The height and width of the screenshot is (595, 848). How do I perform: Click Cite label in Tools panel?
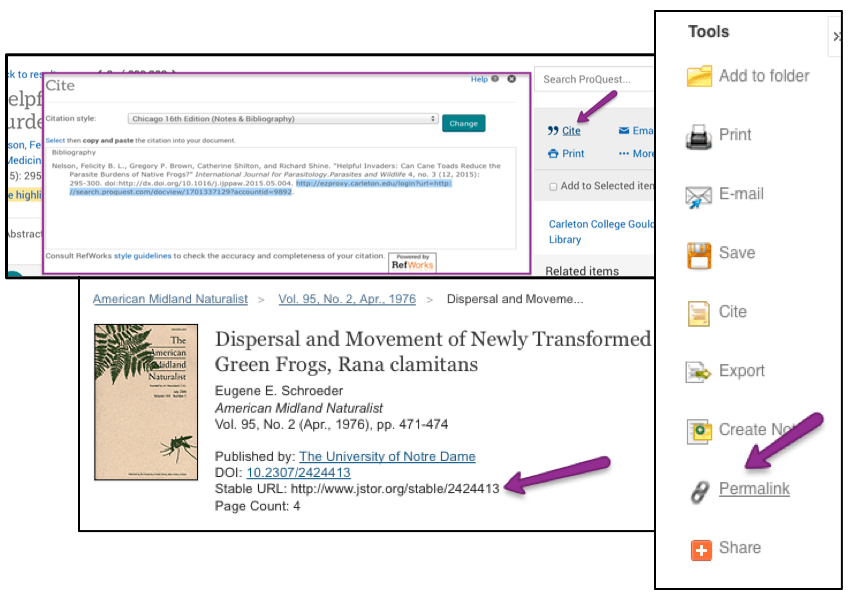tap(732, 312)
